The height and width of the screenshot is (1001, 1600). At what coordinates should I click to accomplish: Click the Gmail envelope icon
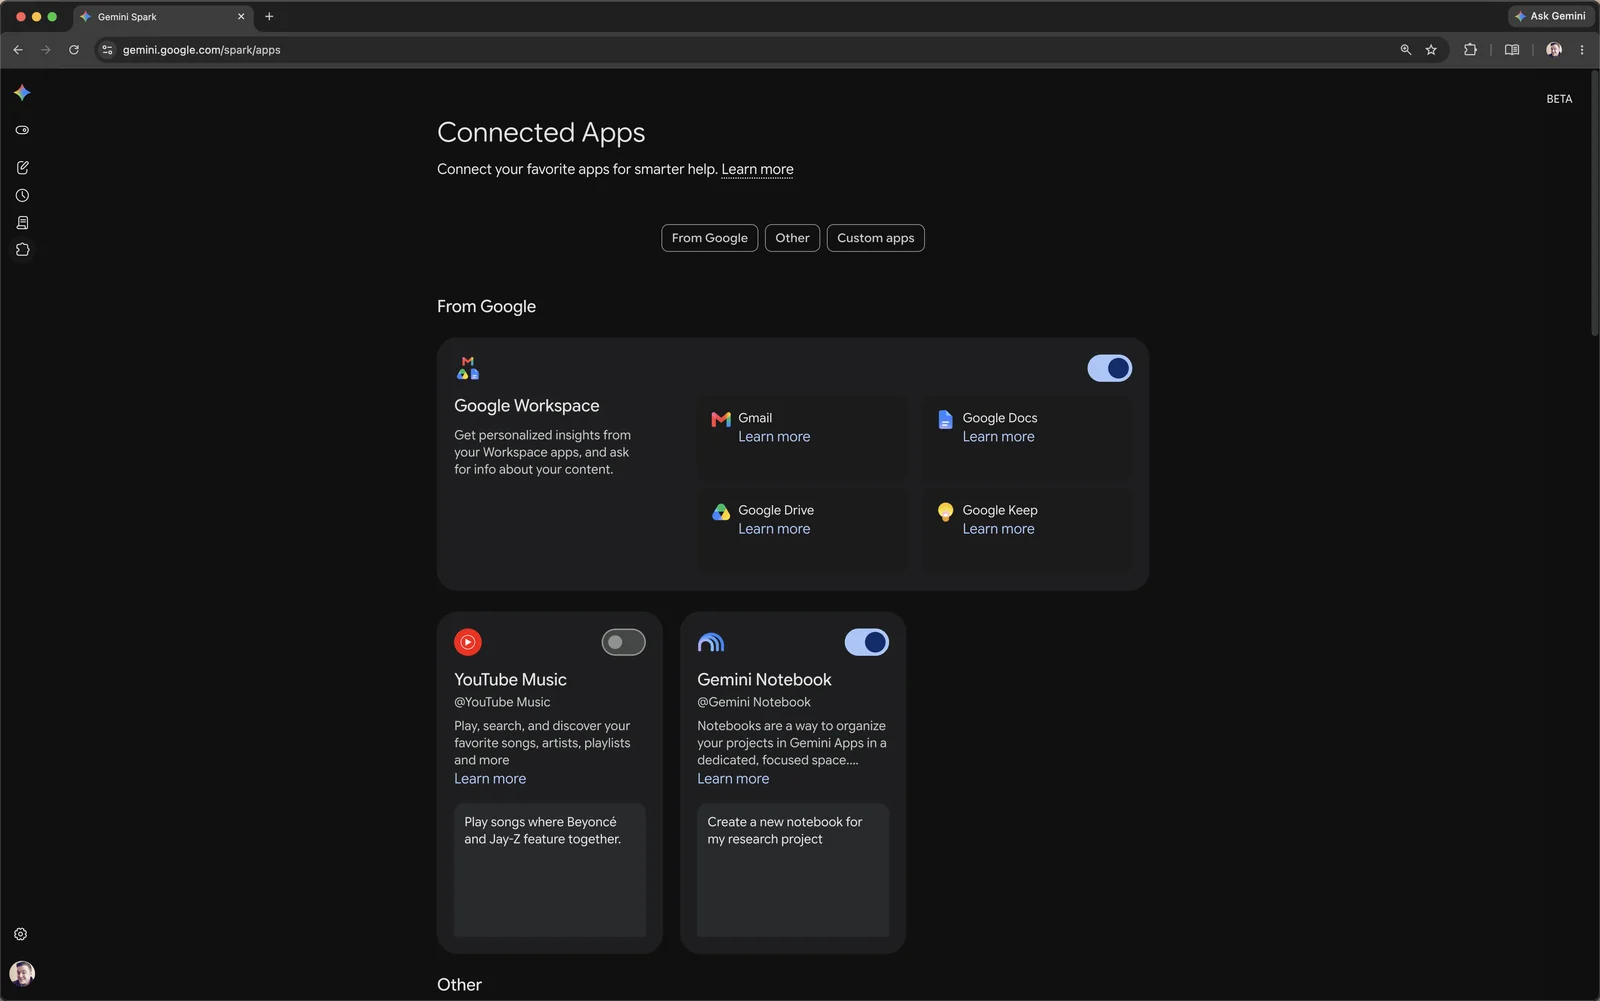721,419
